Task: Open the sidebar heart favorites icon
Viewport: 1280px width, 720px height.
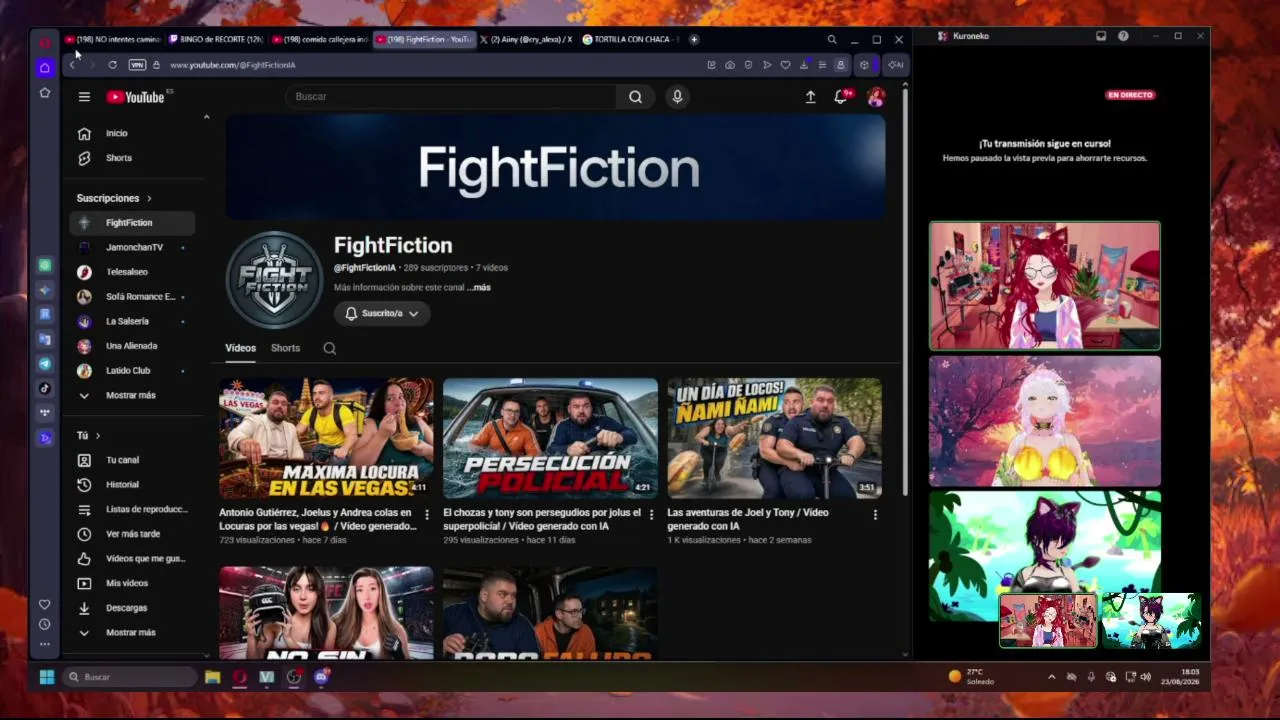Action: tap(44, 604)
